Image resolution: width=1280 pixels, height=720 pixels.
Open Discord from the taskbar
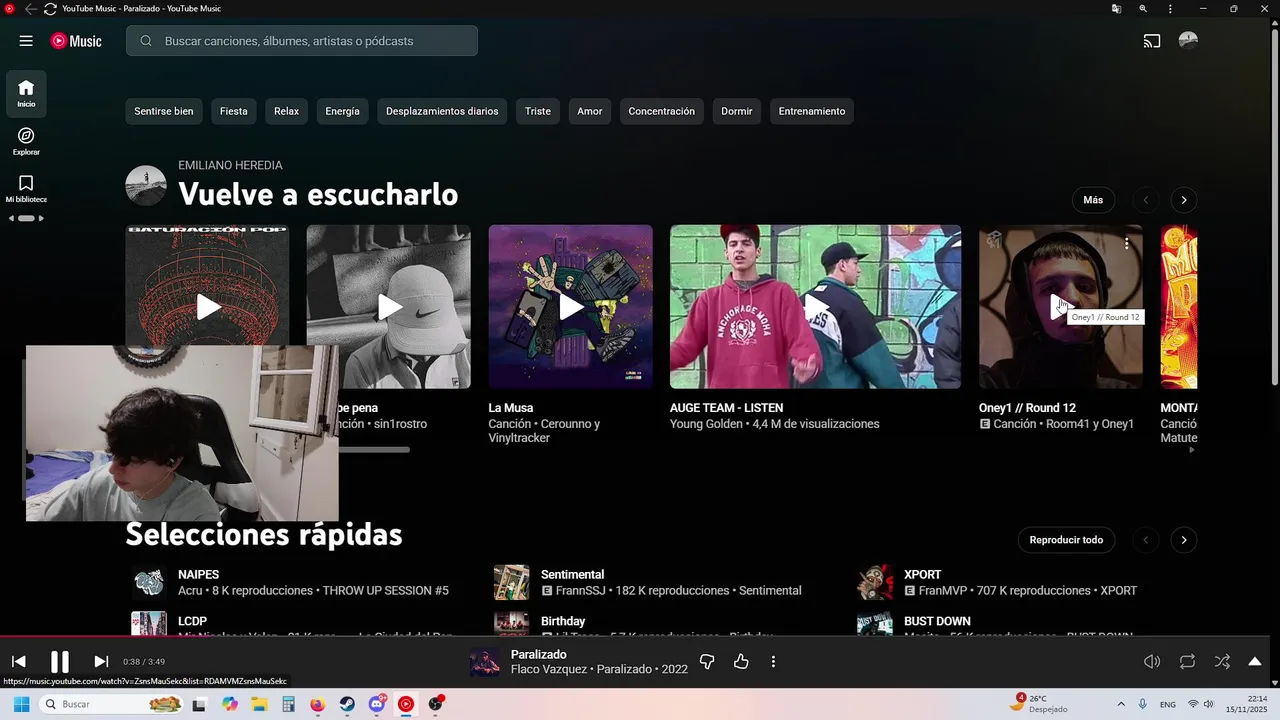tap(377, 704)
